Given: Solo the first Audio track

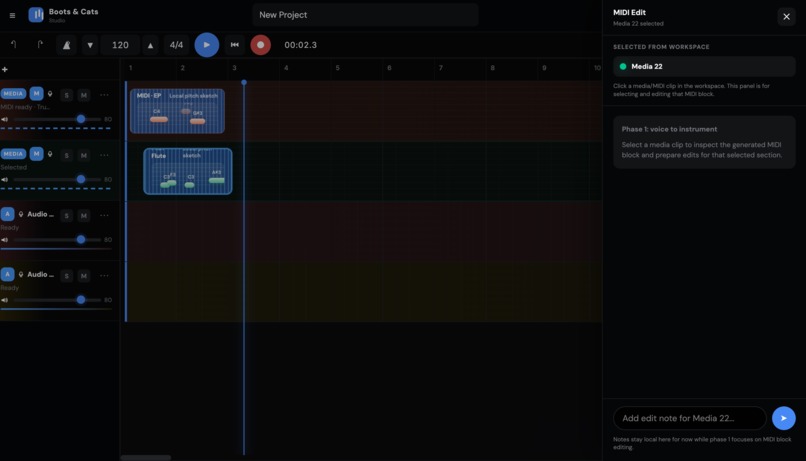Looking at the screenshot, I should [x=66, y=215].
